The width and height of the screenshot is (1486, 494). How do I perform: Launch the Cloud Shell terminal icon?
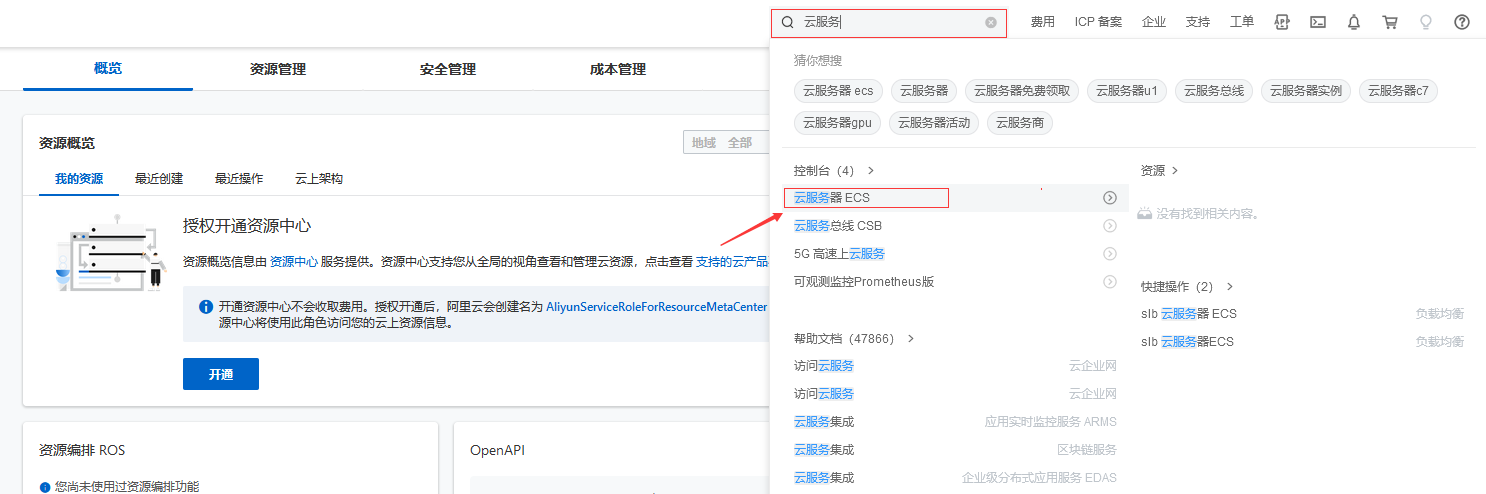click(x=1318, y=22)
